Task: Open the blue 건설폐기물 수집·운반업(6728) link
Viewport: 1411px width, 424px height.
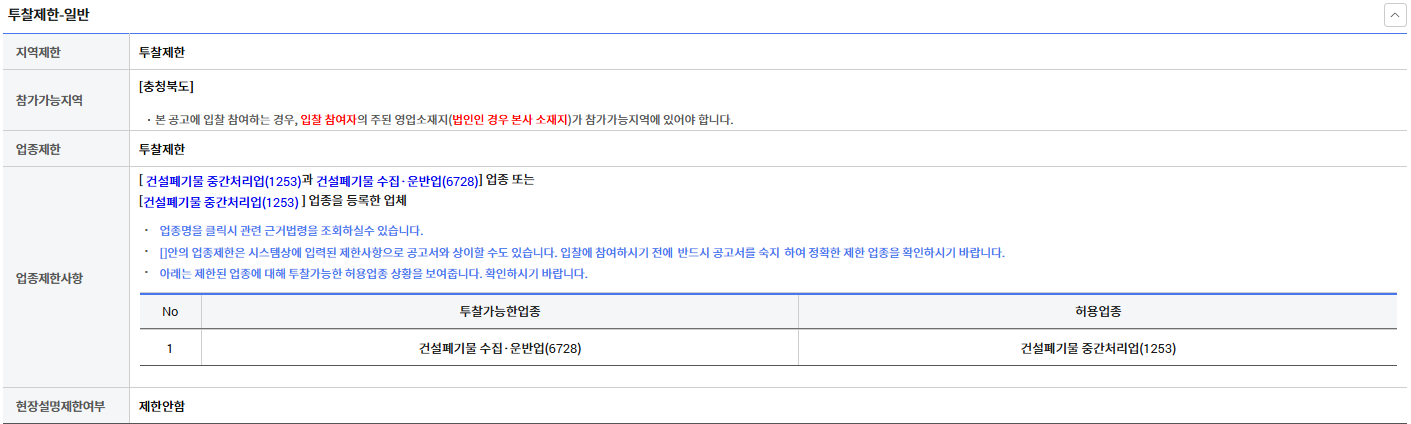Action: click(x=397, y=181)
